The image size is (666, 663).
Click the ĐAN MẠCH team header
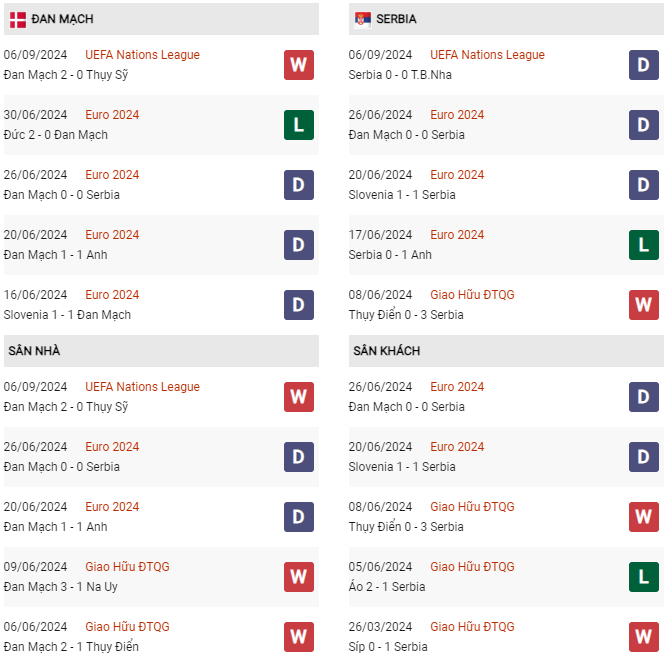pyautogui.click(x=161, y=19)
